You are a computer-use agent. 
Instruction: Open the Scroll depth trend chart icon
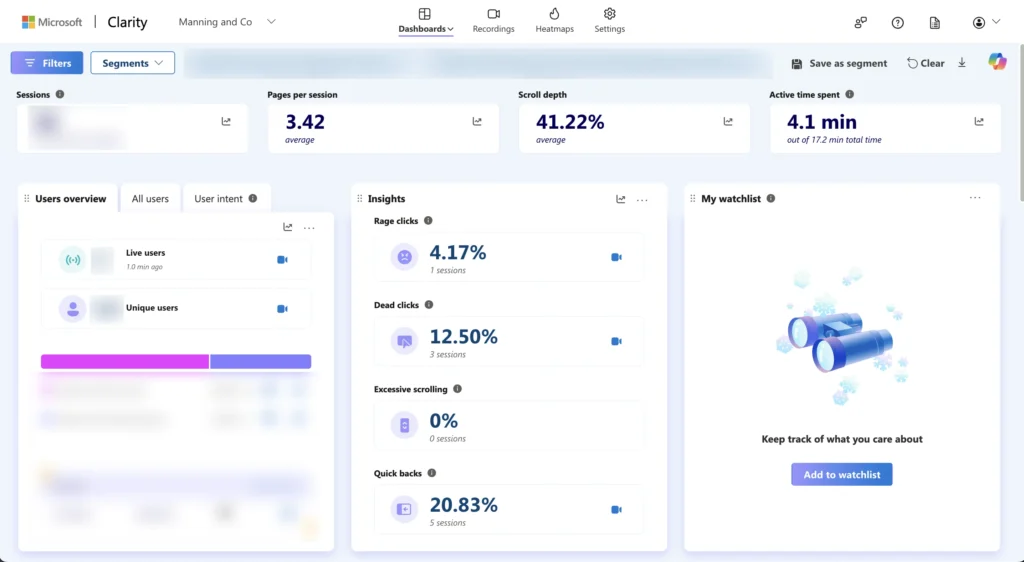(x=728, y=122)
